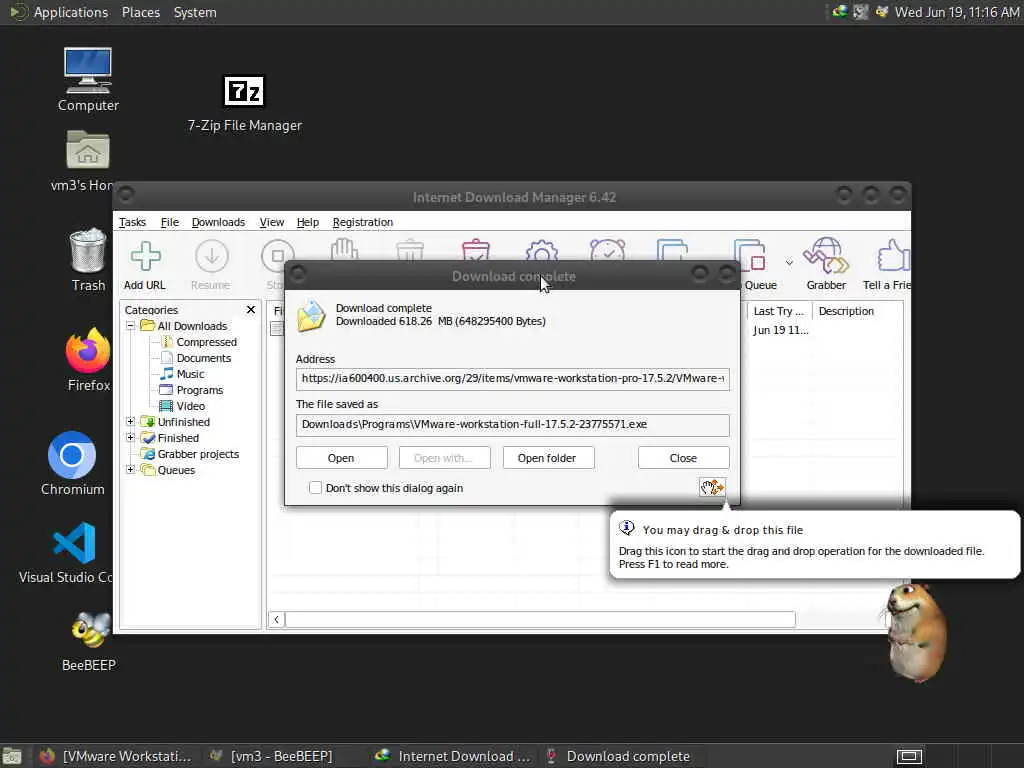This screenshot has width=1024, height=768.
Task: Click the Last Try column header
Action: [x=779, y=311]
